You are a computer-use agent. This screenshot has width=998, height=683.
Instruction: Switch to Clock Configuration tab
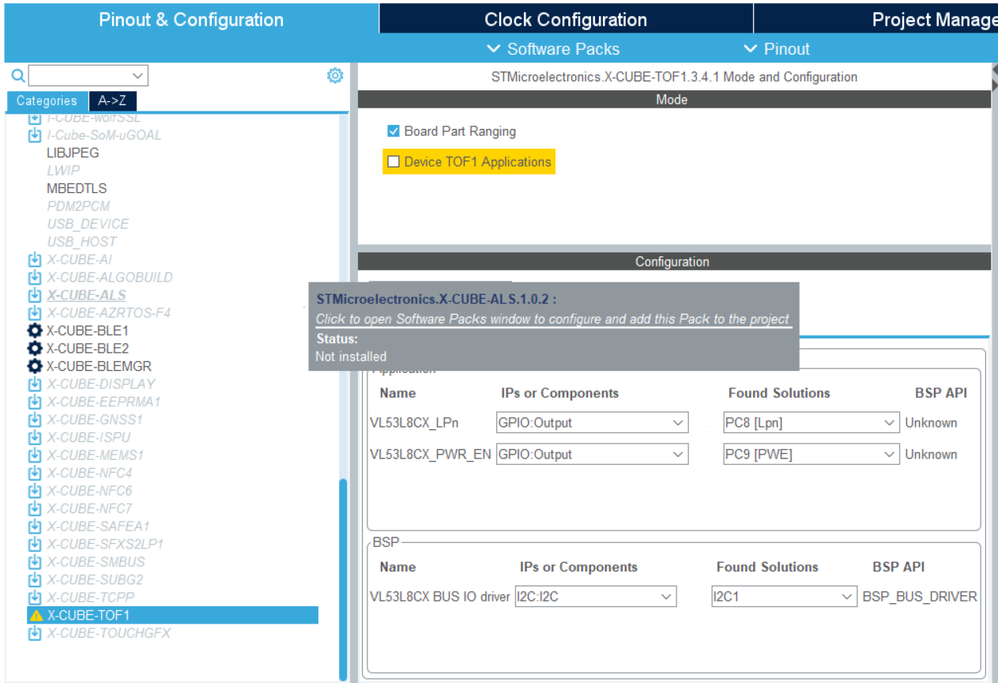pyautogui.click(x=566, y=19)
